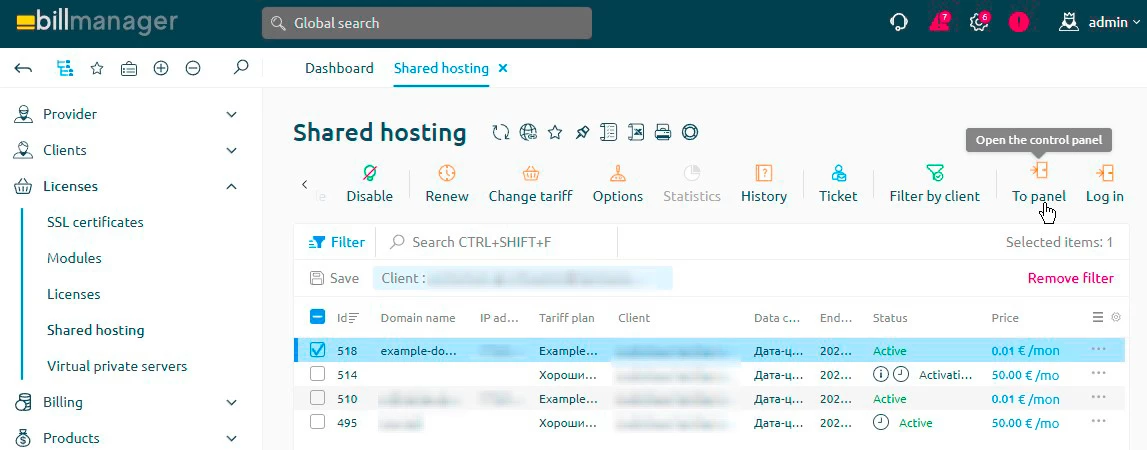Click the refresh icon beside Shared hosting title

pos(501,132)
